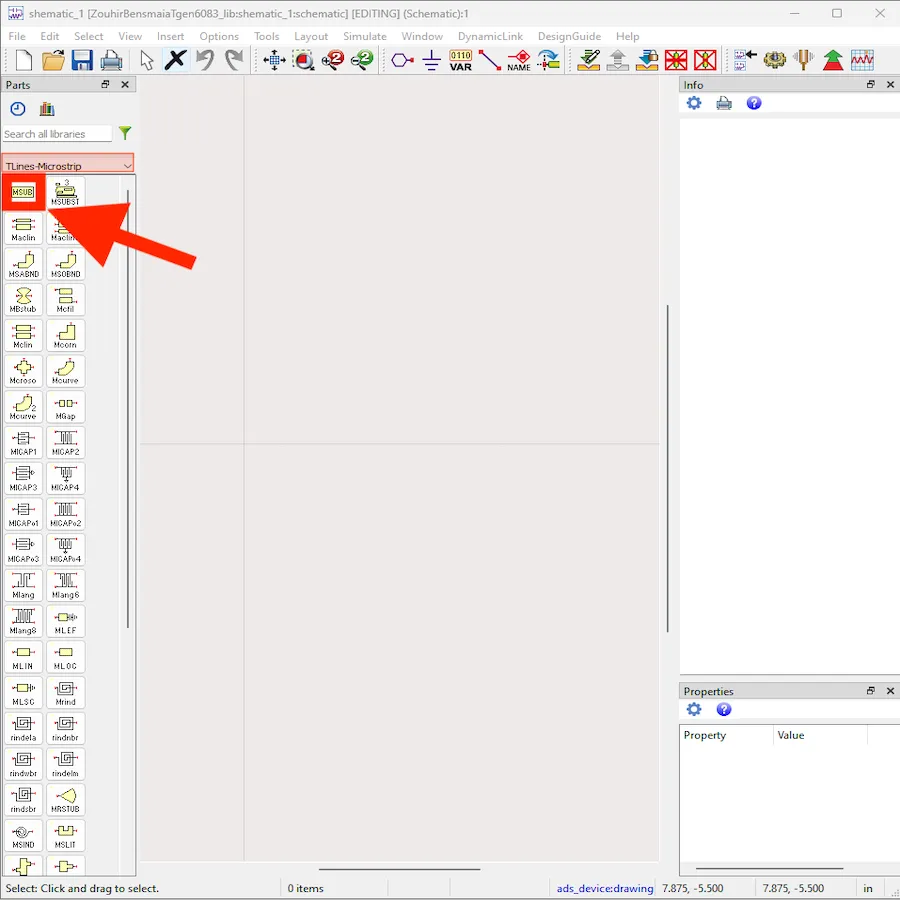Close the Parts panel
This screenshot has height=900, width=900.
coord(125,84)
